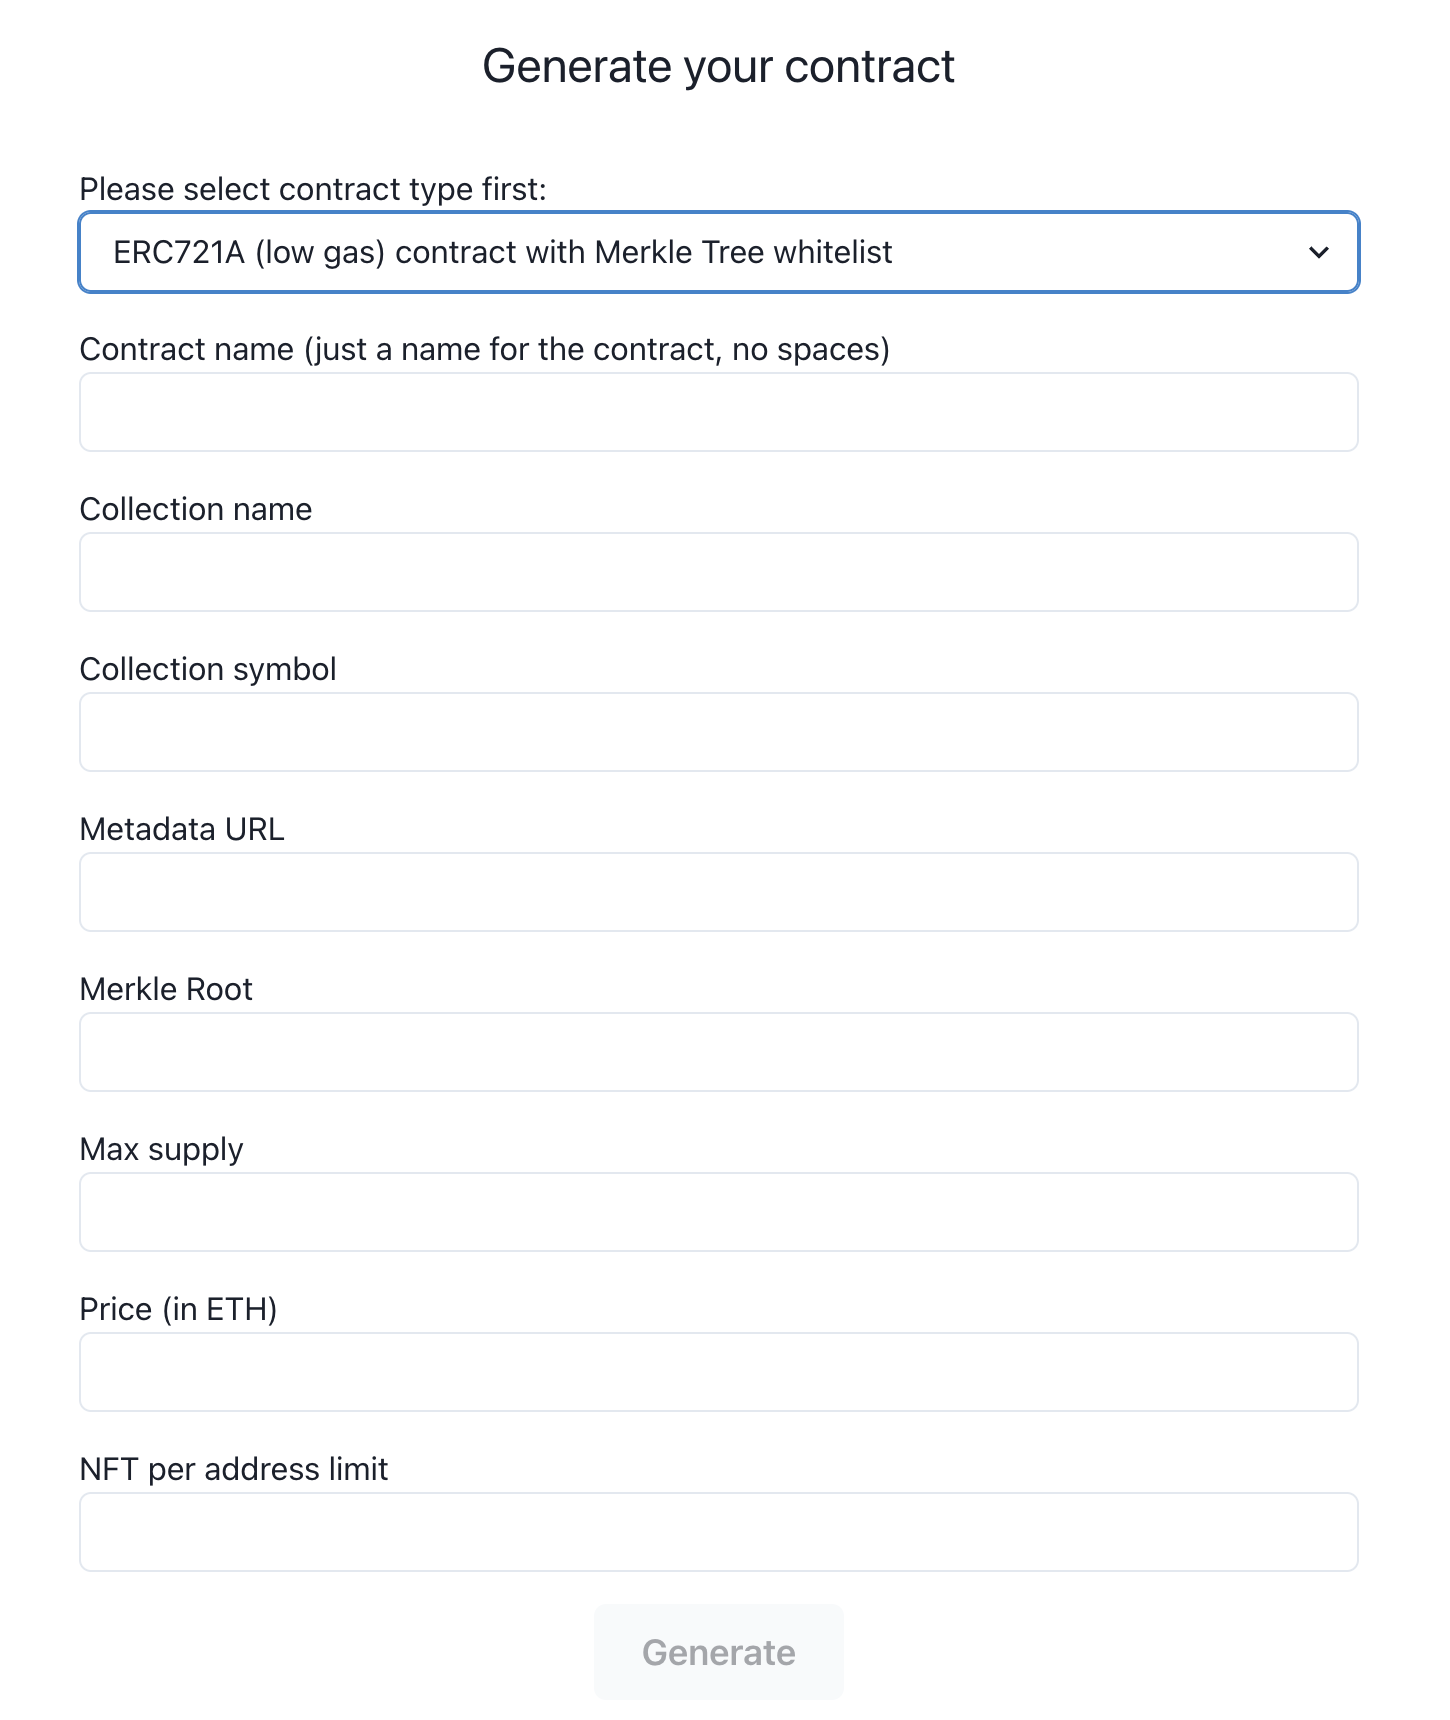Click the Merkle Root label

(x=166, y=989)
